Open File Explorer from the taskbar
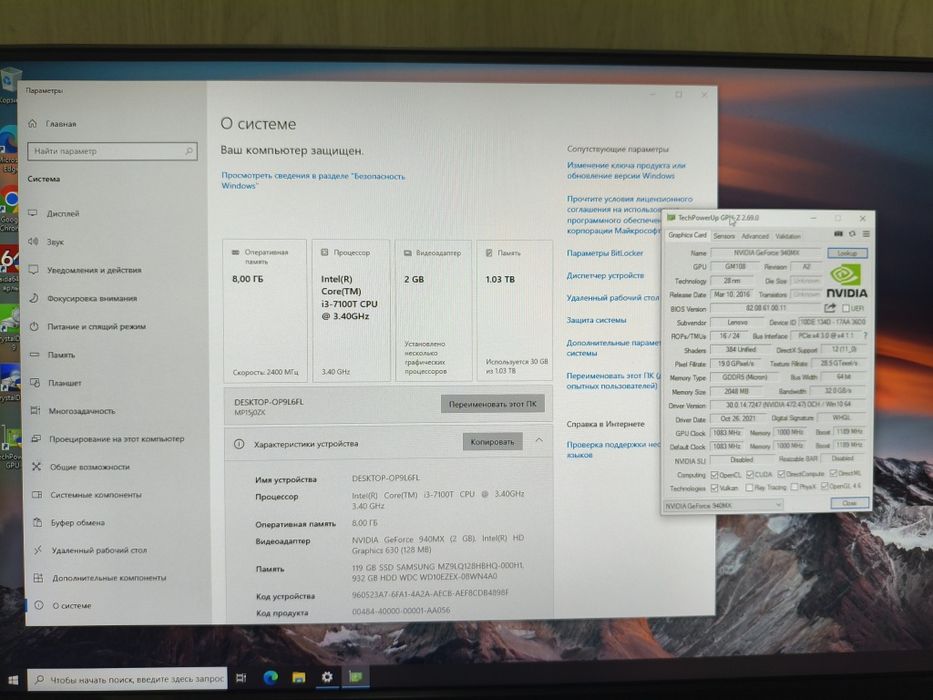 coord(299,677)
